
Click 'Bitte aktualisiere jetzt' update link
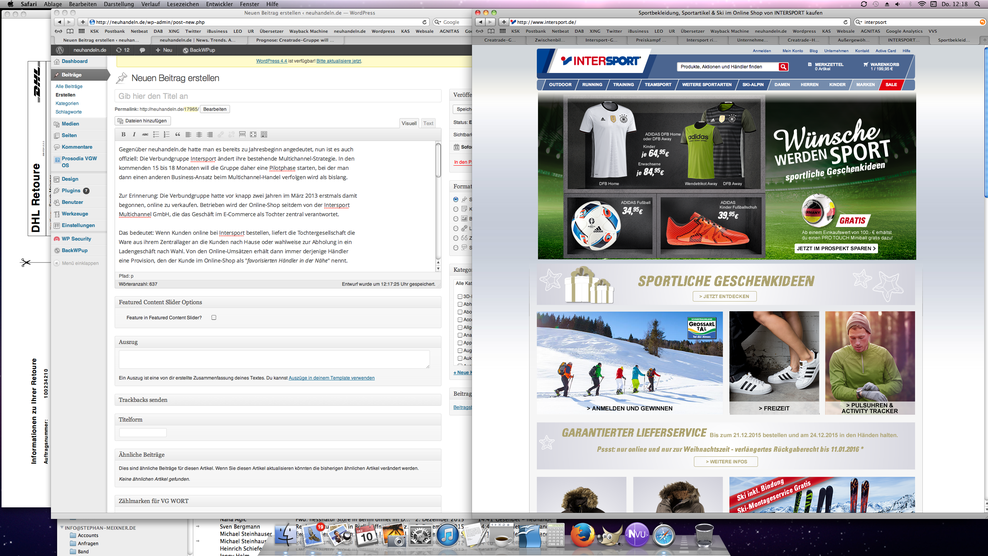(x=339, y=61)
